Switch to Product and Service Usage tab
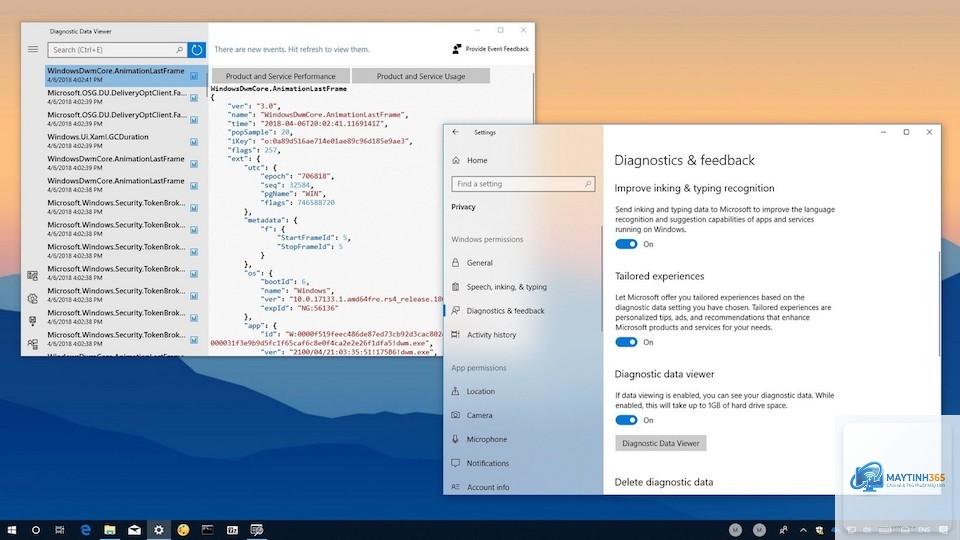The height and width of the screenshot is (540, 960). 421,76
